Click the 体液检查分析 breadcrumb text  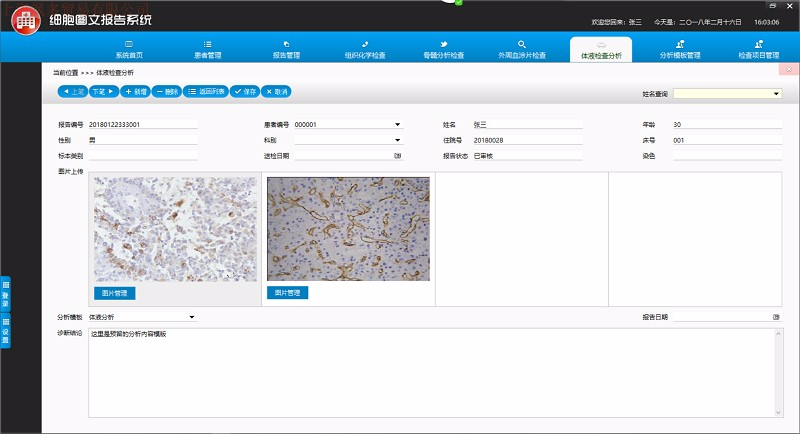tap(115, 72)
